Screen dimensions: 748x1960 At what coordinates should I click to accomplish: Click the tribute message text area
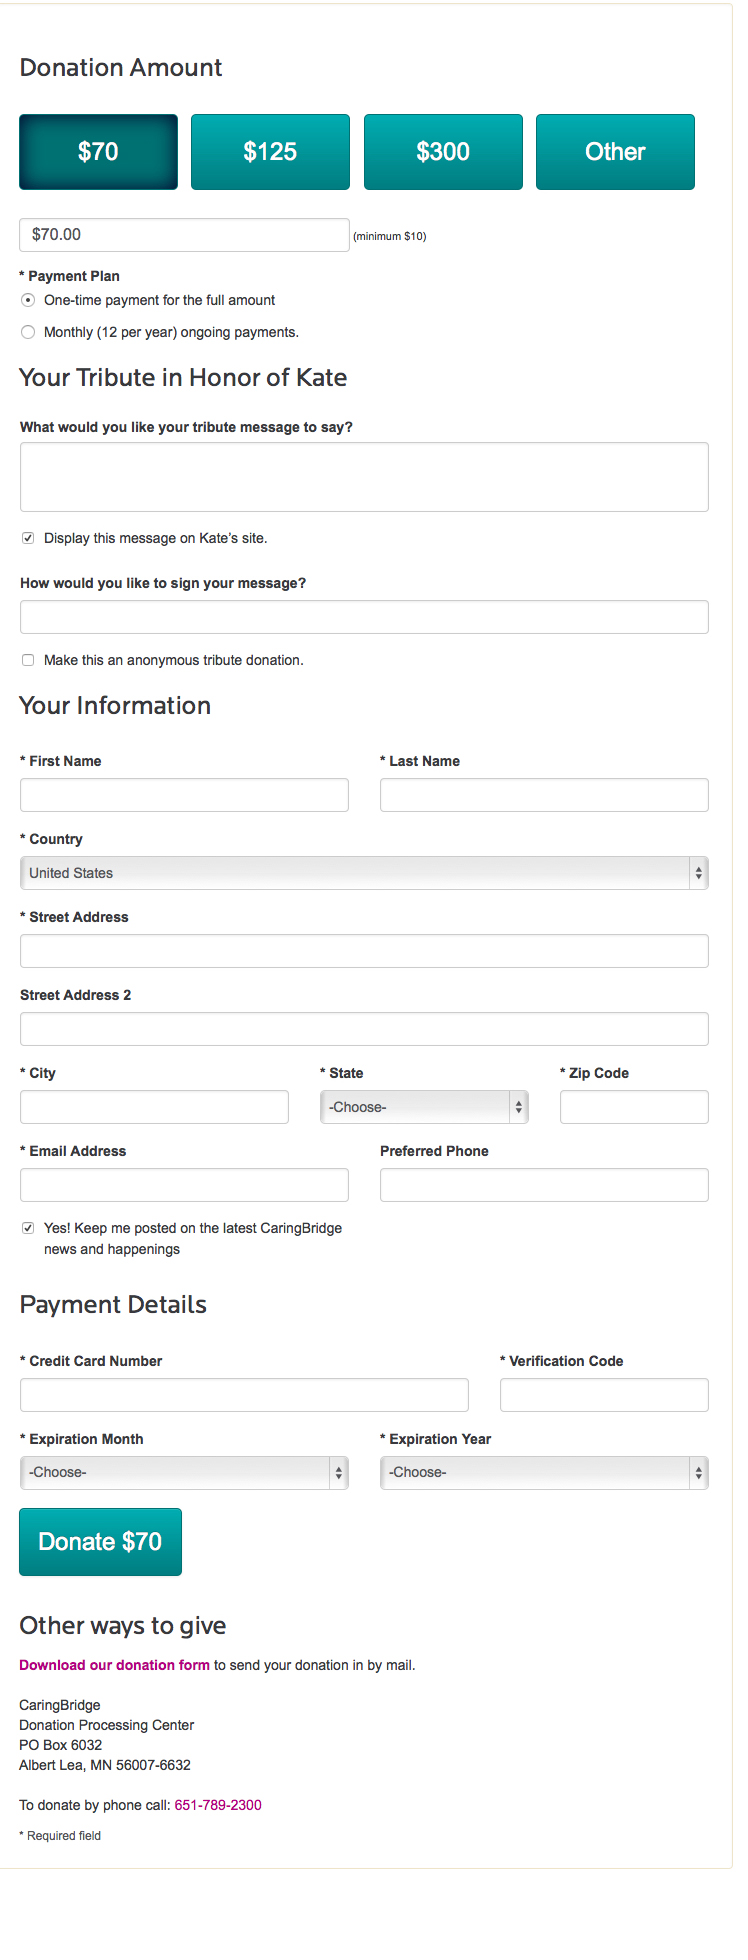point(364,477)
